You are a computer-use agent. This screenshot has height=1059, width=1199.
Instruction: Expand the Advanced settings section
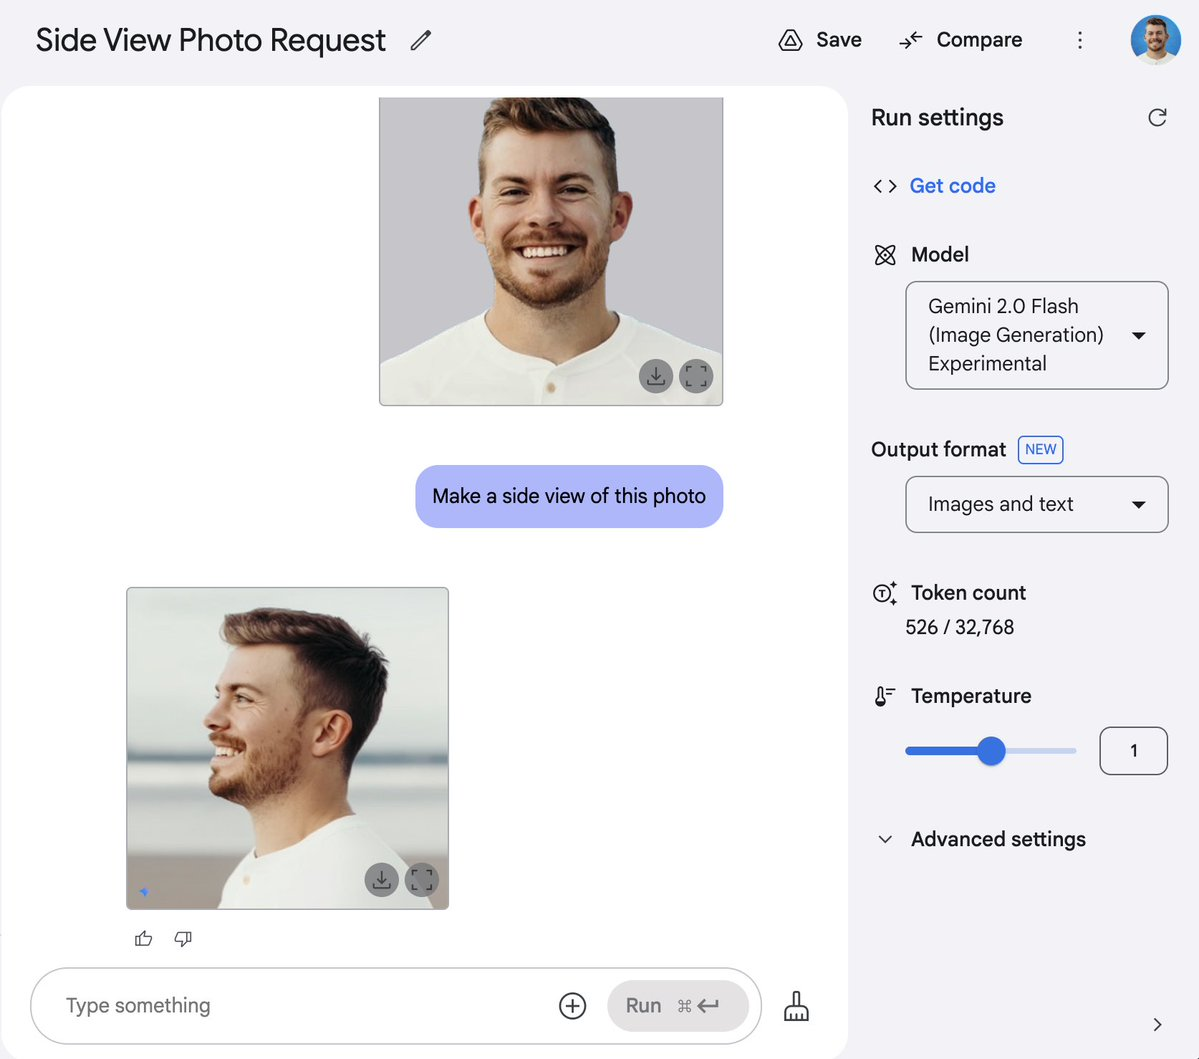[980, 840]
